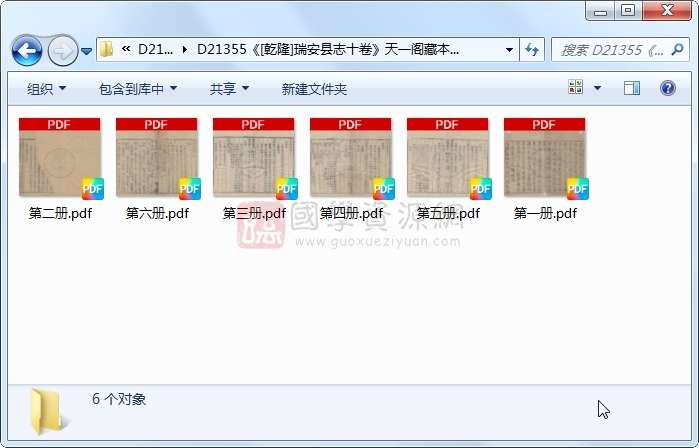Click 新建文件夹 button
The width and height of the screenshot is (699, 448).
[x=314, y=89]
